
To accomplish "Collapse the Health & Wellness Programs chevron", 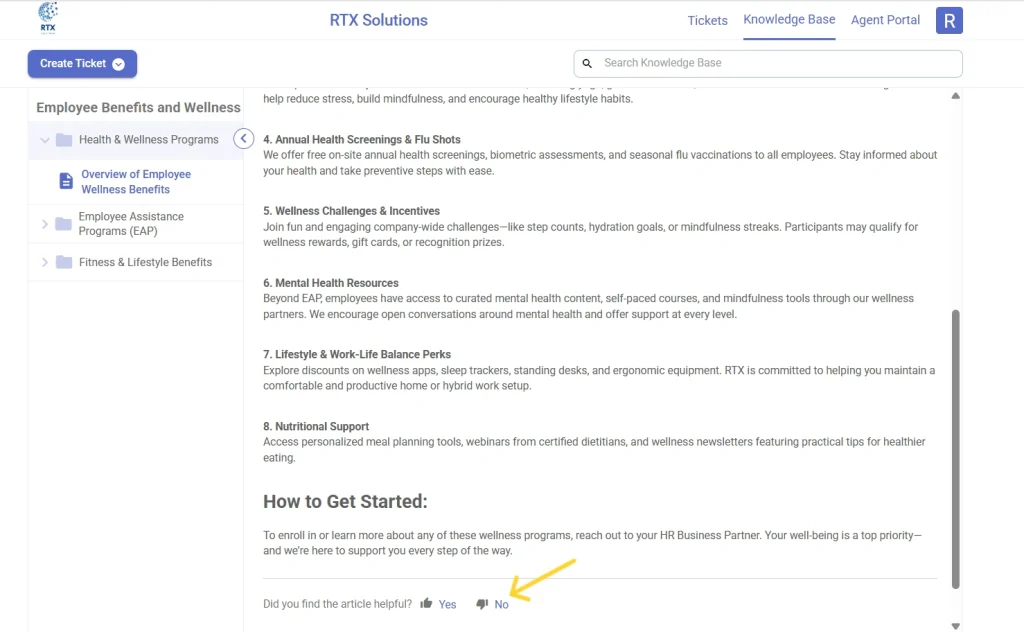I will tap(44, 140).
